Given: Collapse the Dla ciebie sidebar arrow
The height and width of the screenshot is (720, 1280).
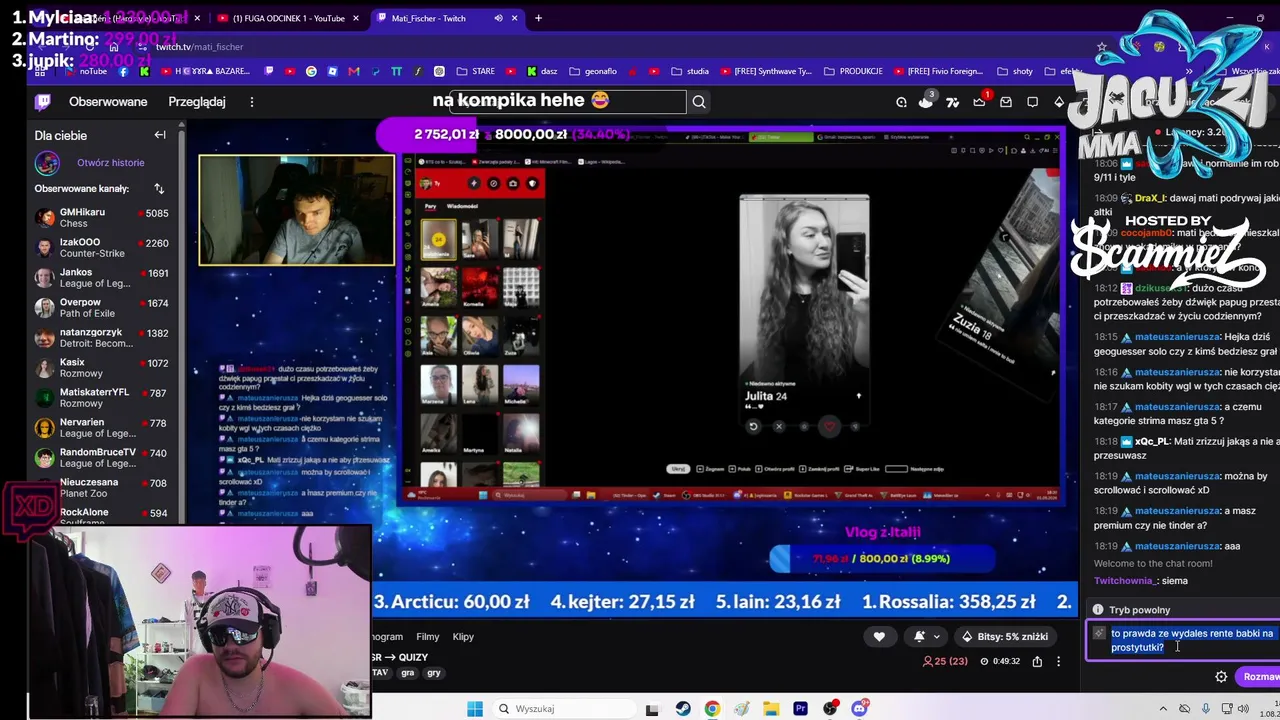Looking at the screenshot, I should 160,135.
